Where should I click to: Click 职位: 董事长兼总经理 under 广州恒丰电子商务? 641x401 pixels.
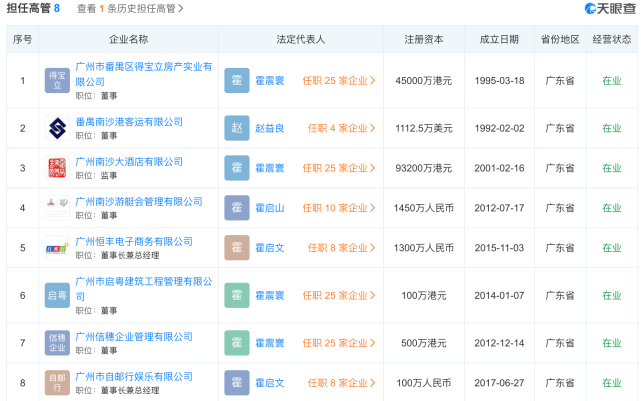click(117, 255)
